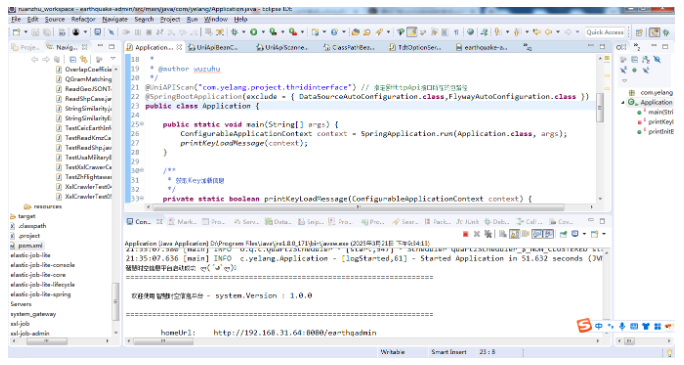
Task: Select pom.xml in the Navigator tree
Action: point(30,246)
